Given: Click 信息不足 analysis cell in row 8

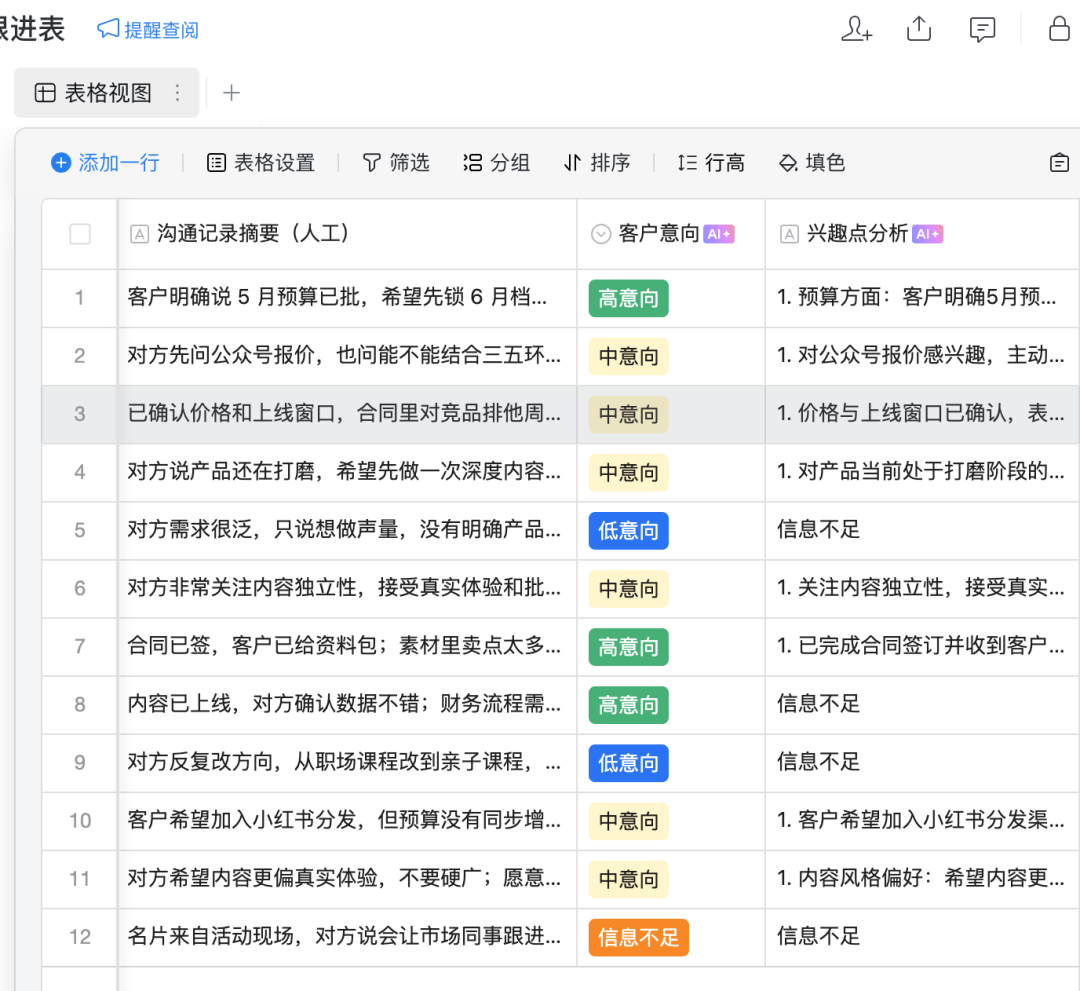Looking at the screenshot, I should (922, 705).
